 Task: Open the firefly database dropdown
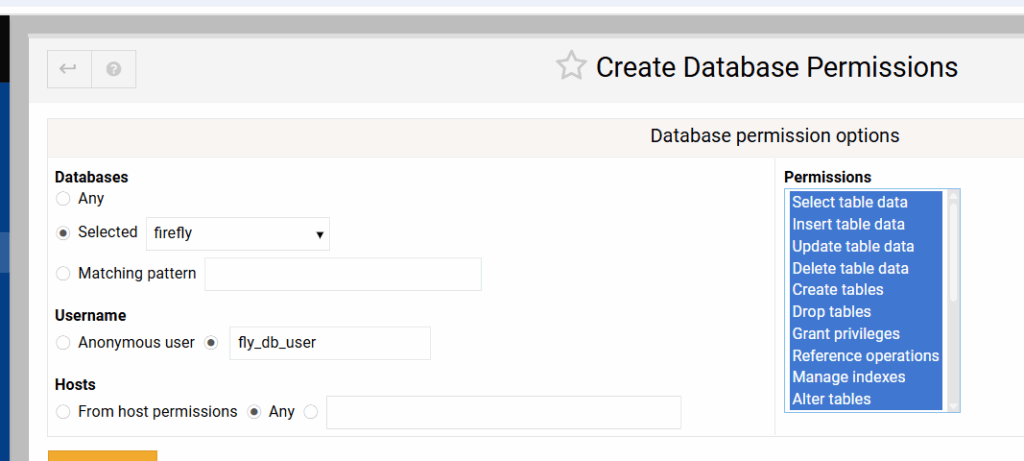[x=238, y=233]
